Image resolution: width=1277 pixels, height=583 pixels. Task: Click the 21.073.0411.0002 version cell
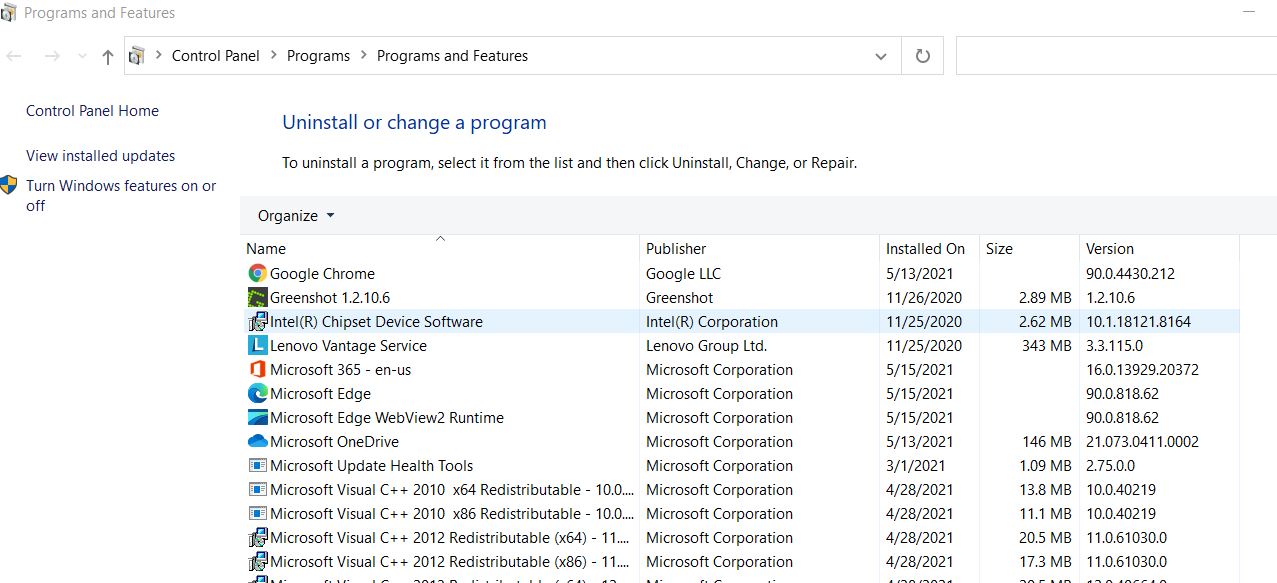click(1142, 441)
